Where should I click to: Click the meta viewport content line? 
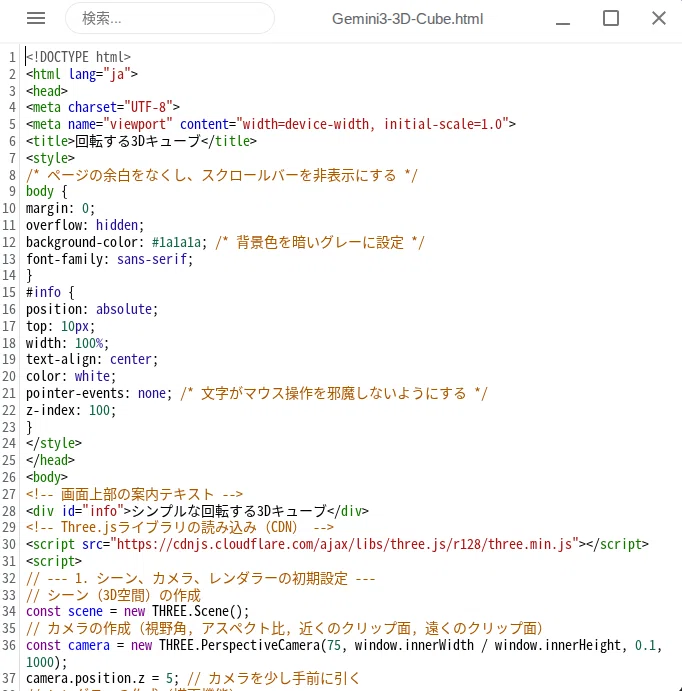tap(271, 124)
